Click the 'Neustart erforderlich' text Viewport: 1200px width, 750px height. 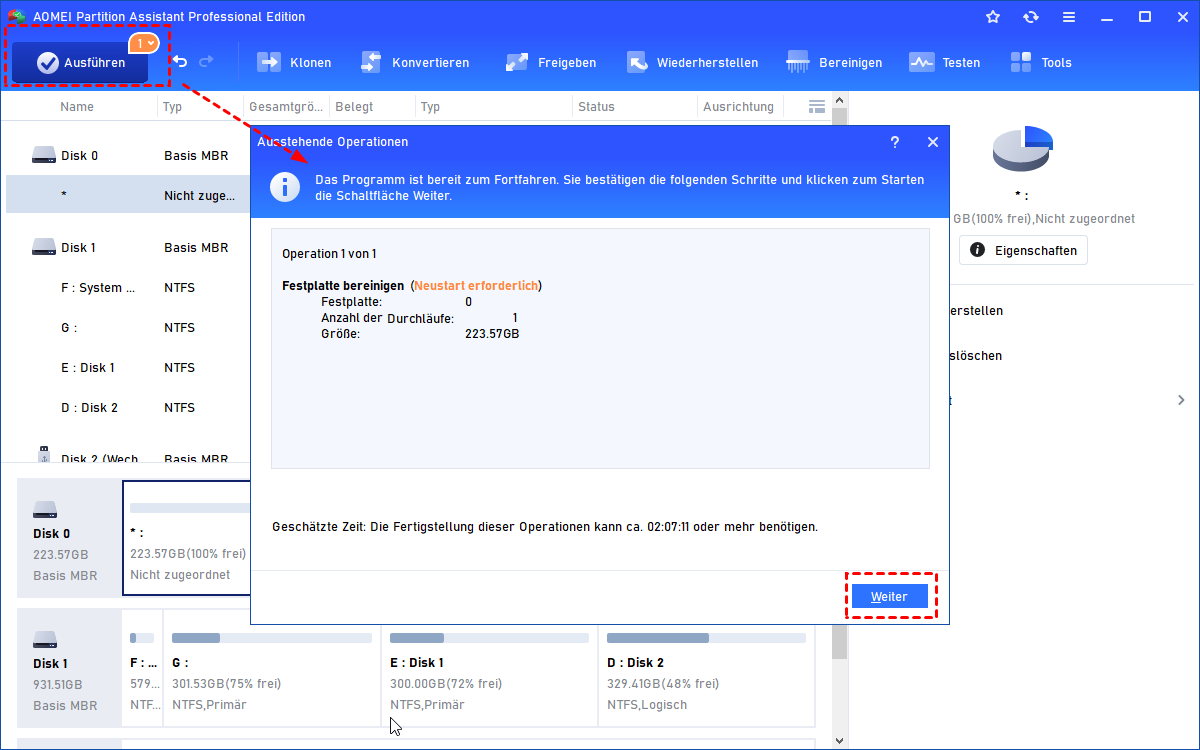click(x=476, y=286)
